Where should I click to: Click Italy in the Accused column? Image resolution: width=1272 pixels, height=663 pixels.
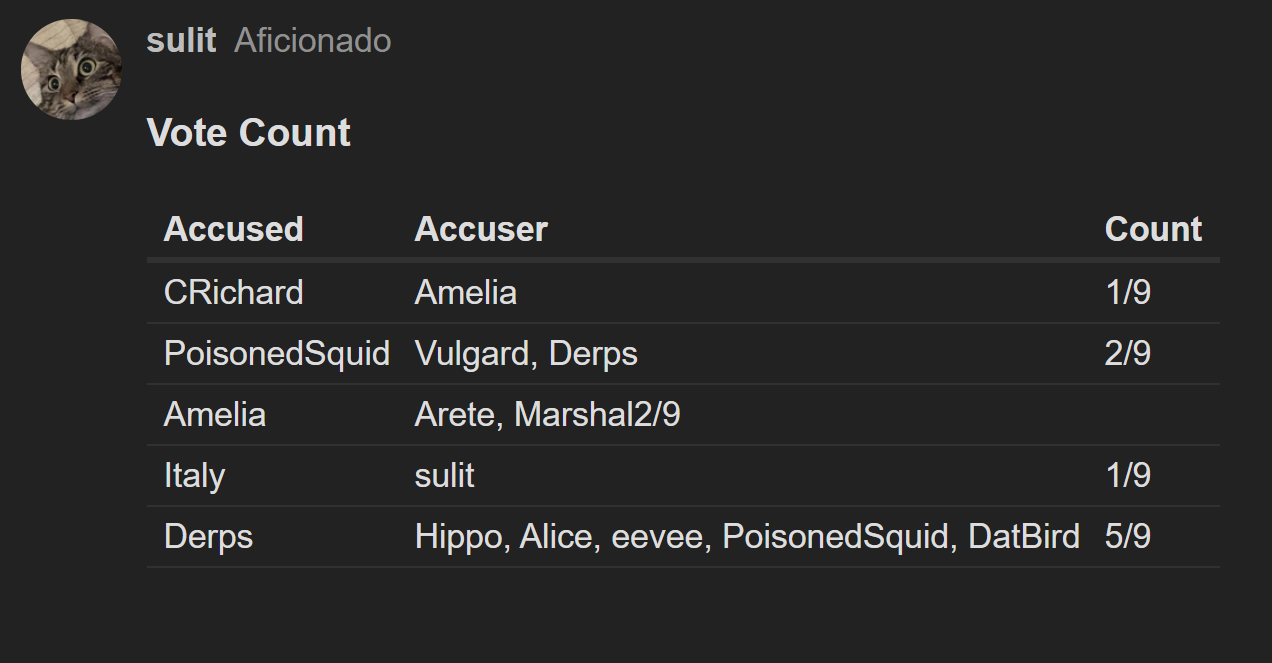coord(194,475)
